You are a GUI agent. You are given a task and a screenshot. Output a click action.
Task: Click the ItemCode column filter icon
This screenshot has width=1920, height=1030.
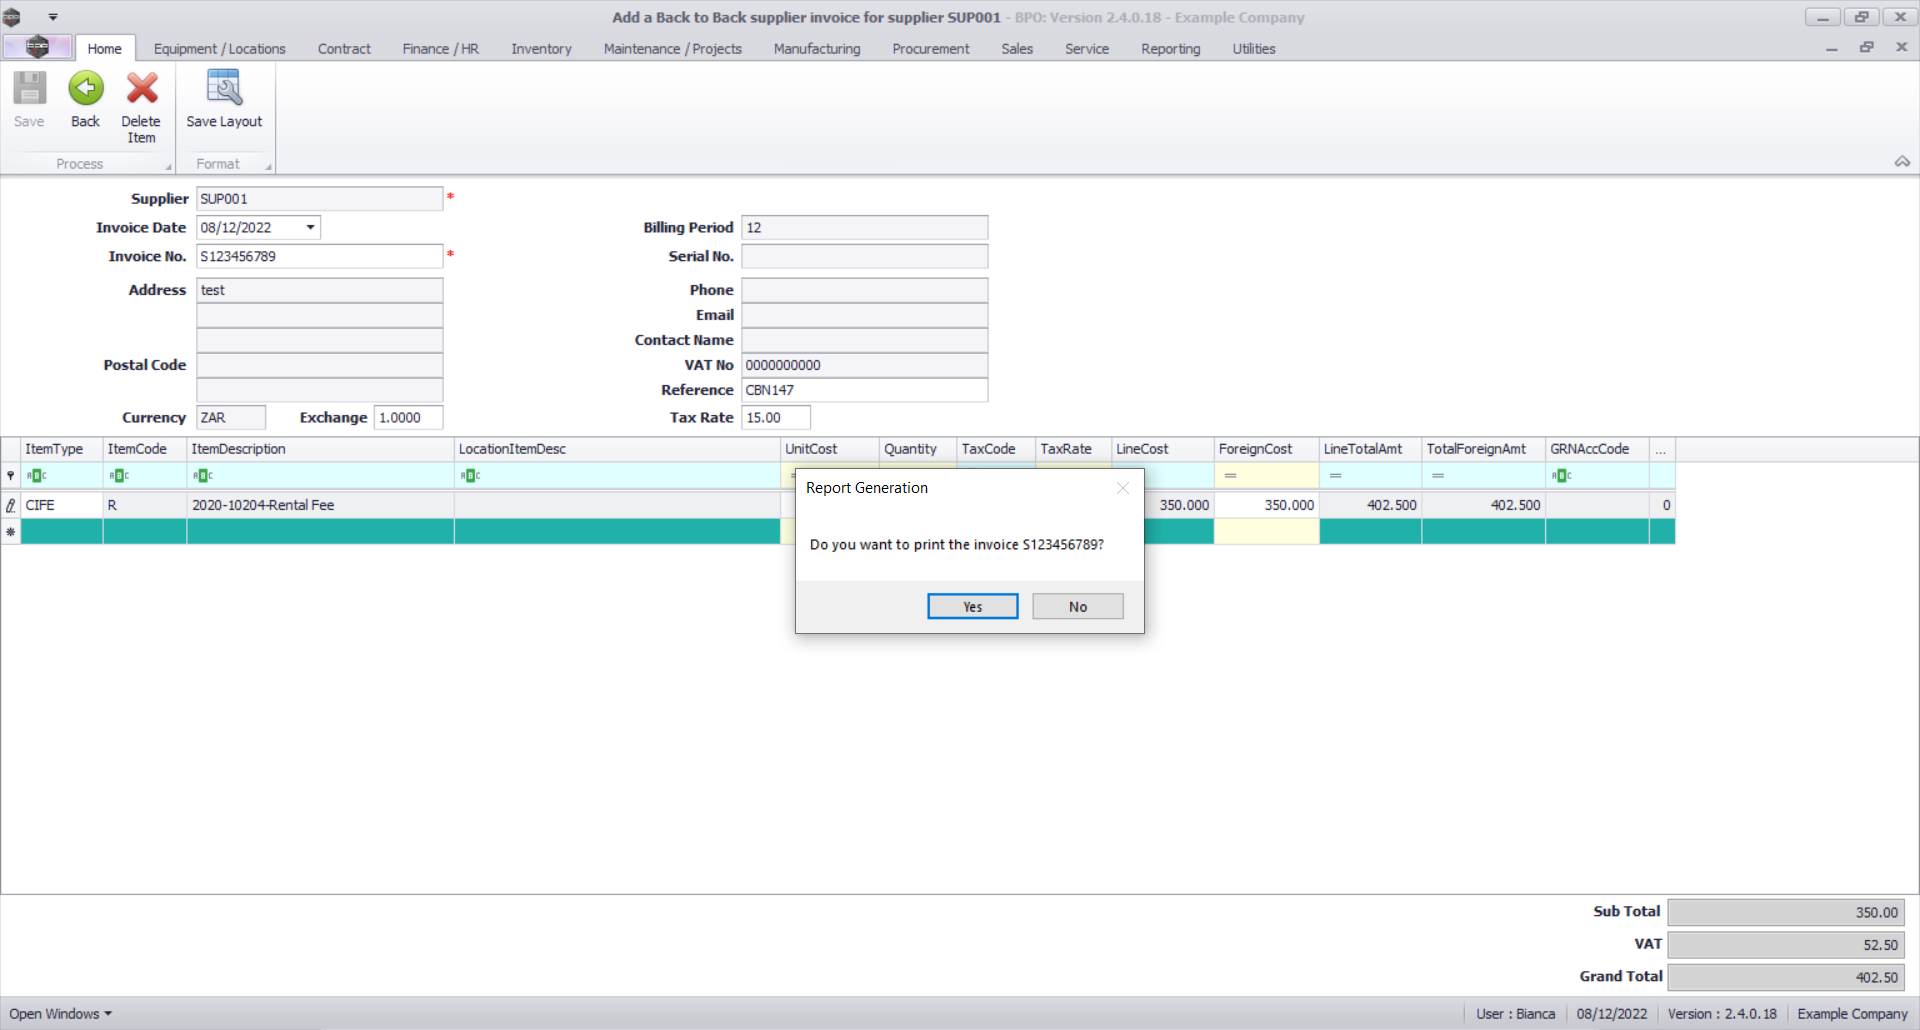tap(119, 476)
